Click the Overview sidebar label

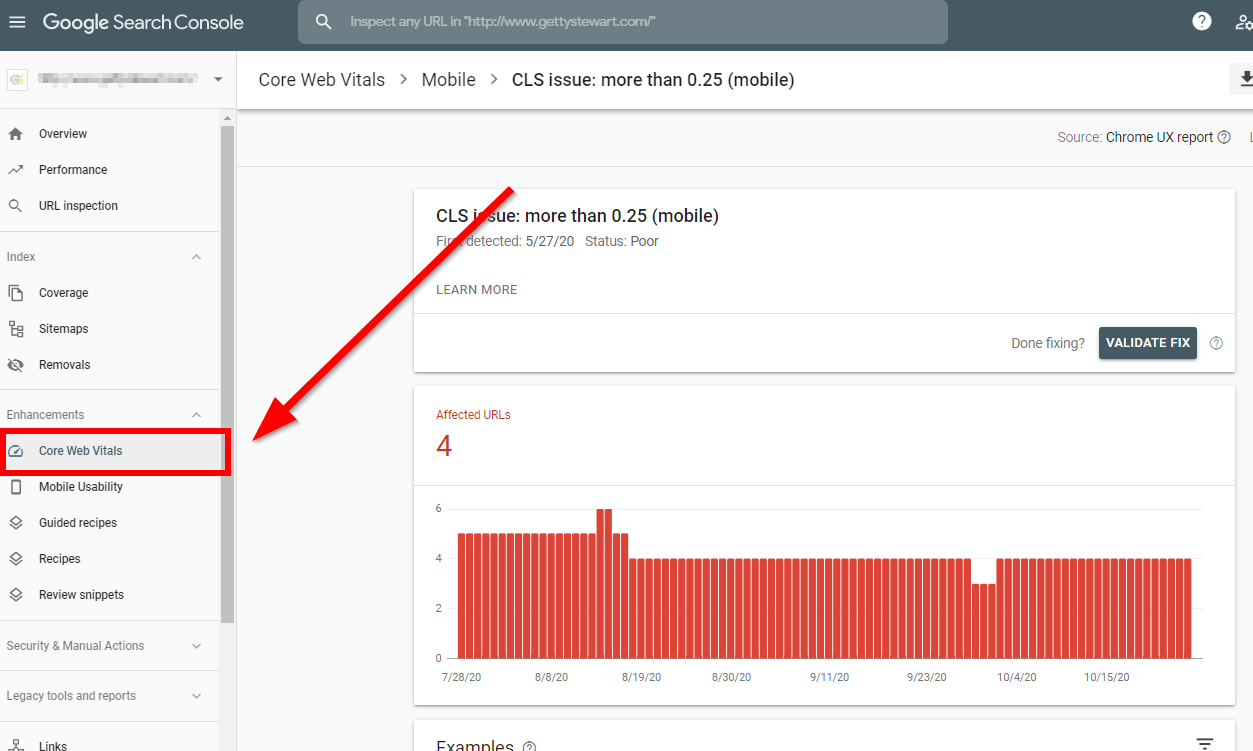click(x=63, y=134)
